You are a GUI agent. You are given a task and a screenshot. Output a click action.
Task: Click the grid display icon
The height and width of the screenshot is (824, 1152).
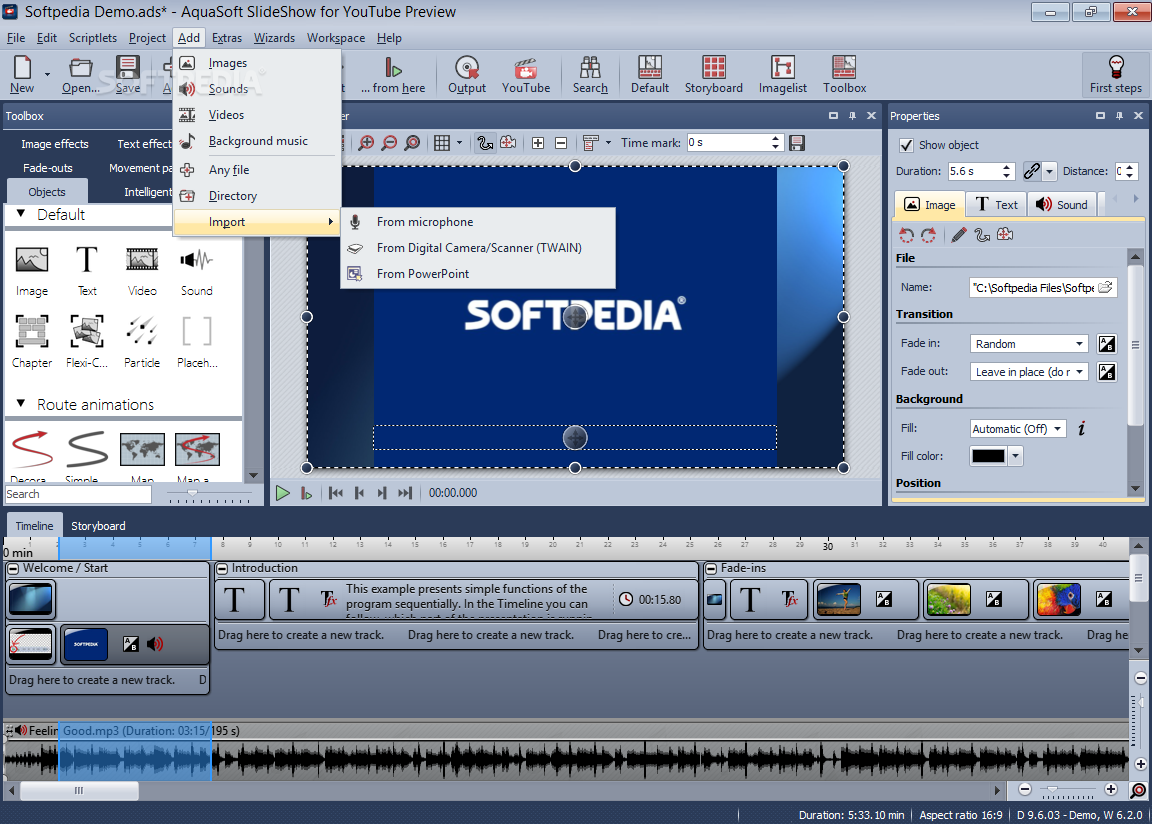[442, 142]
